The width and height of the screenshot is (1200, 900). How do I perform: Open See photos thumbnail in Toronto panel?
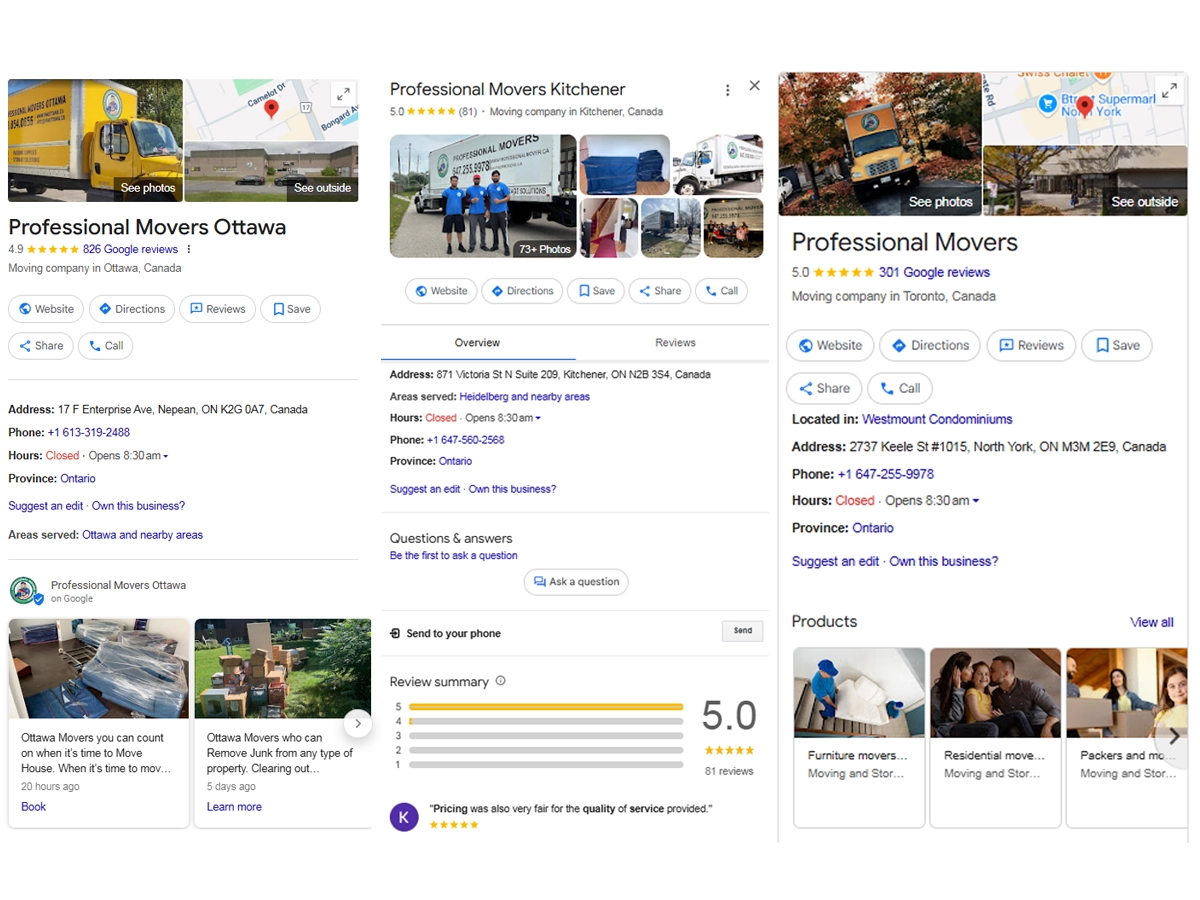tap(880, 143)
